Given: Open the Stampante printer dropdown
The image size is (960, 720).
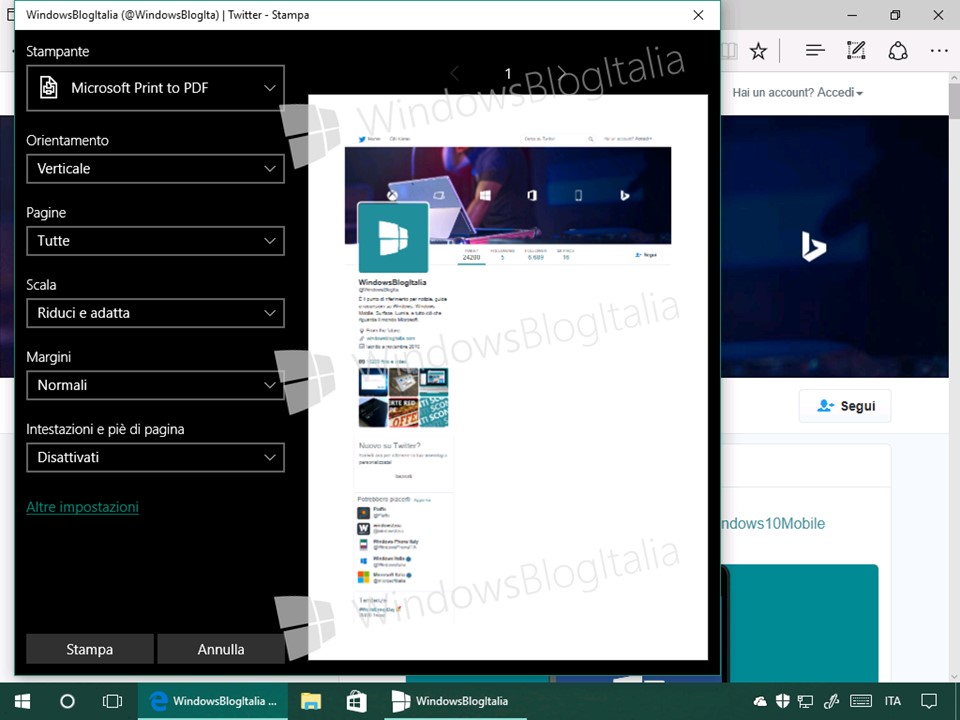Looking at the screenshot, I should (156, 88).
